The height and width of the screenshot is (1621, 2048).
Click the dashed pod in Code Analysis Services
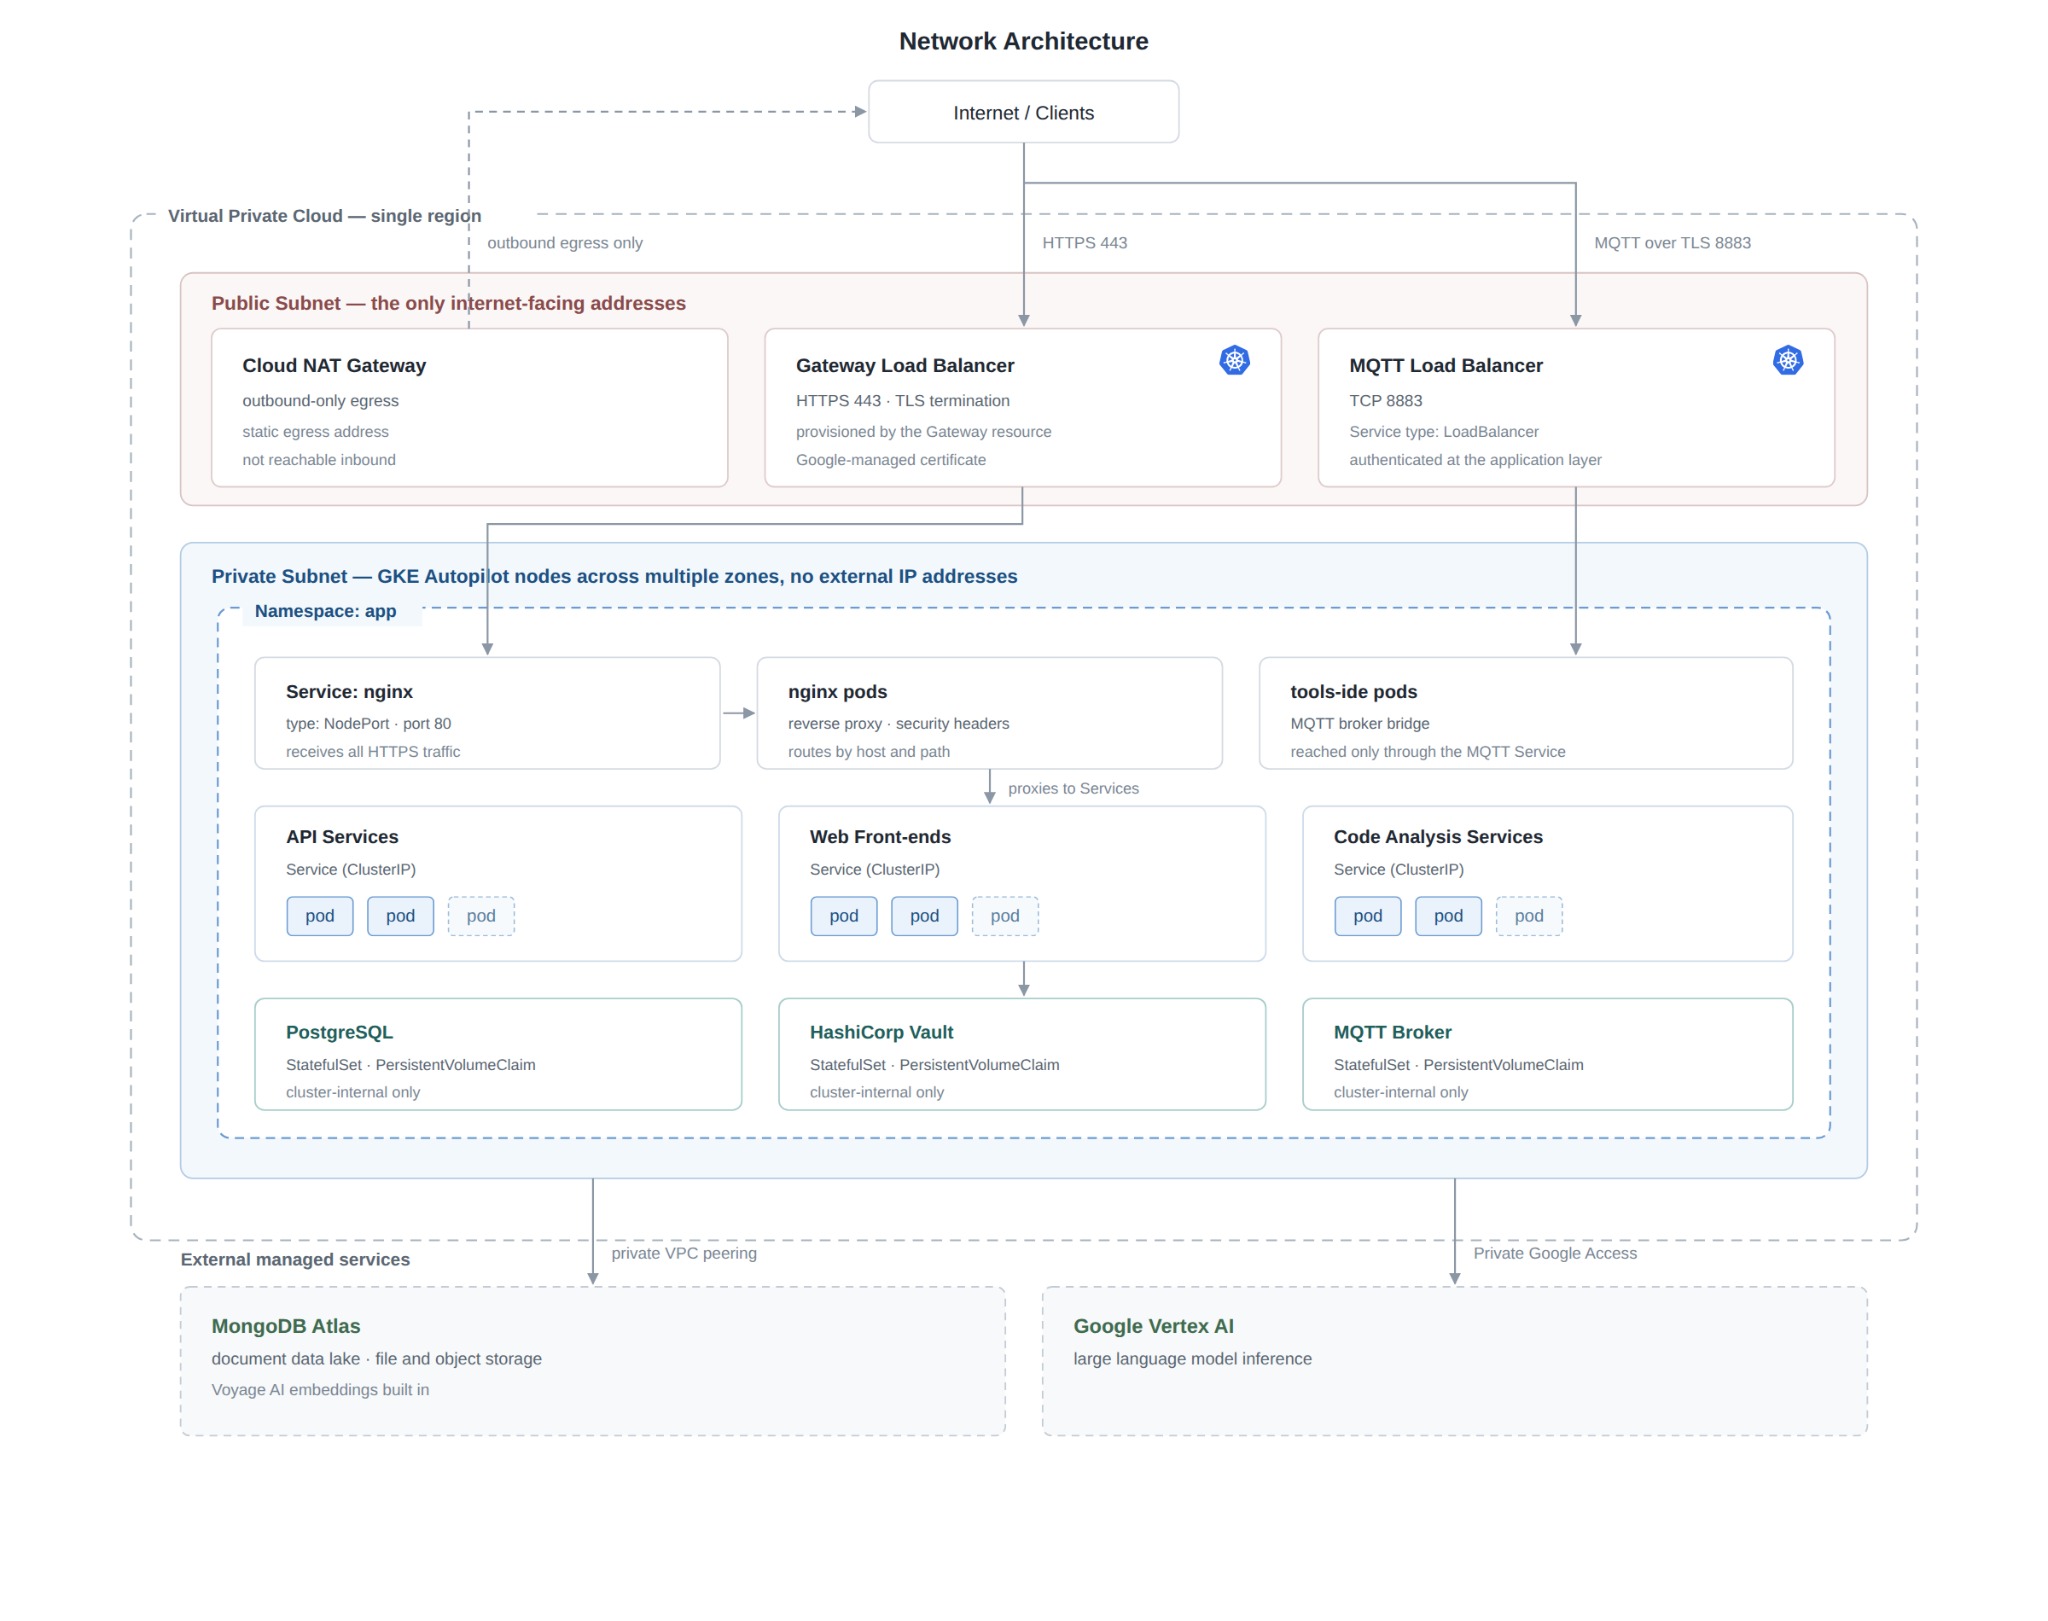(1528, 916)
